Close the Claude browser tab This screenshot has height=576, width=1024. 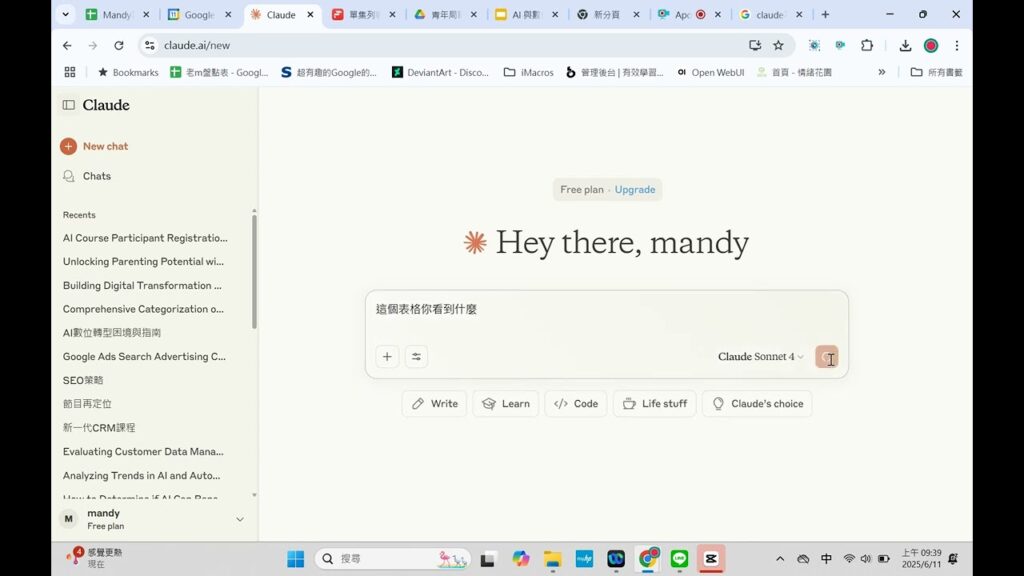click(310, 14)
